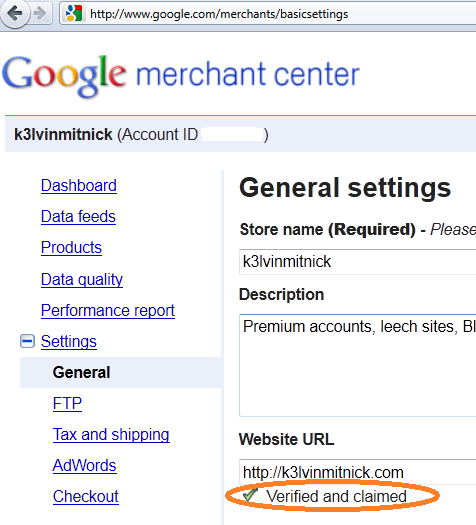Viewport: 476px width, 525px height.
Task: Click the 'Store name (Required)' label
Action: click(x=328, y=230)
